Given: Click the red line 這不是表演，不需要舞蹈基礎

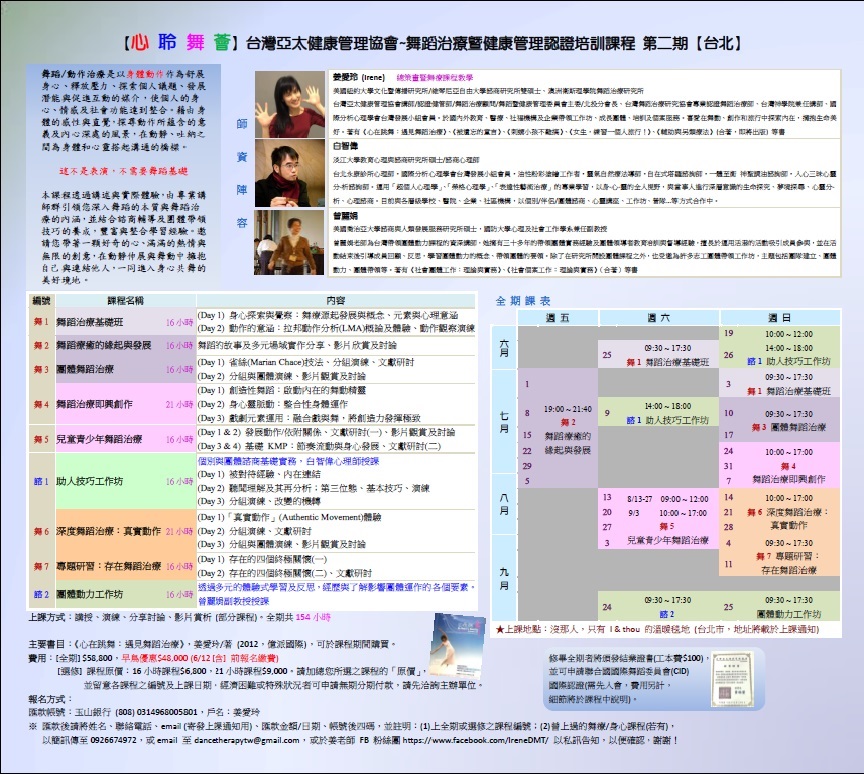Looking at the screenshot, I should coord(123,171).
